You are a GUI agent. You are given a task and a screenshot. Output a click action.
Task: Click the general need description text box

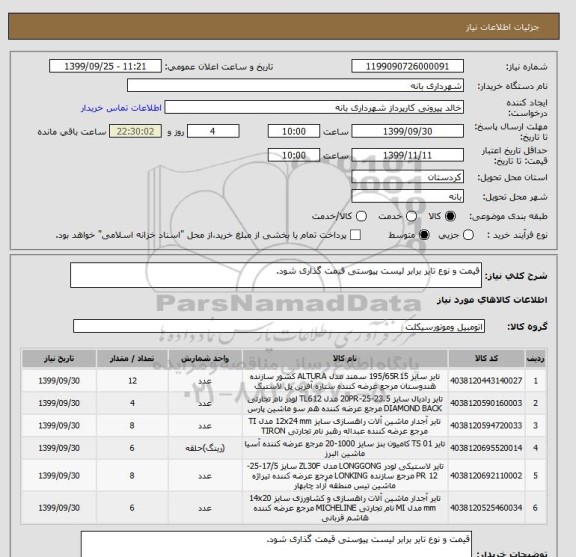276,275
